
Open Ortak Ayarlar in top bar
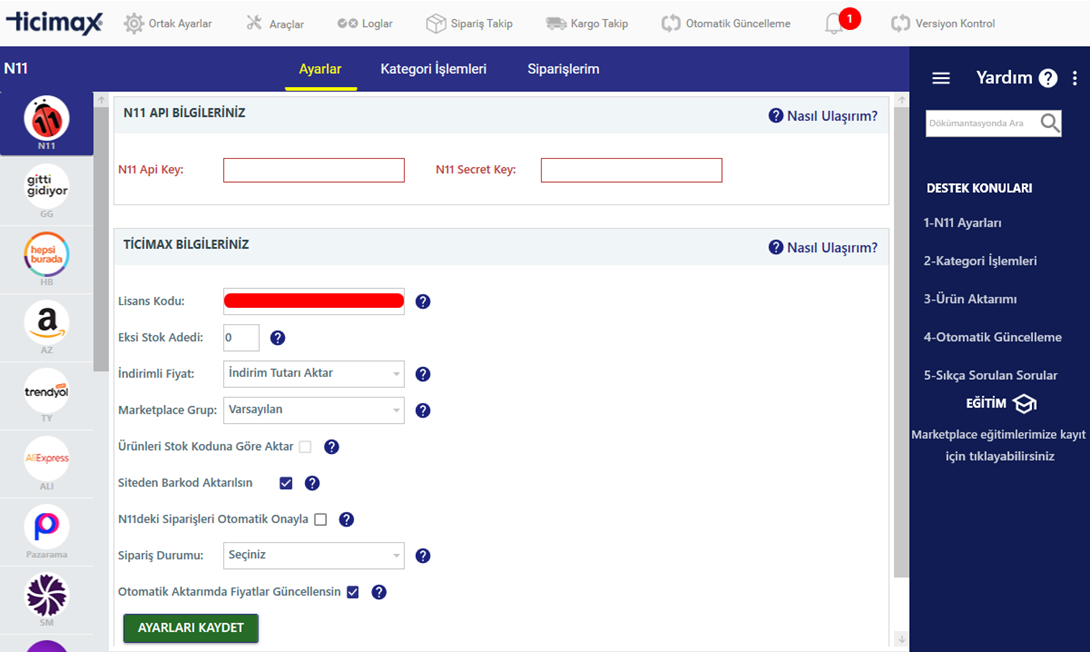coord(168,23)
